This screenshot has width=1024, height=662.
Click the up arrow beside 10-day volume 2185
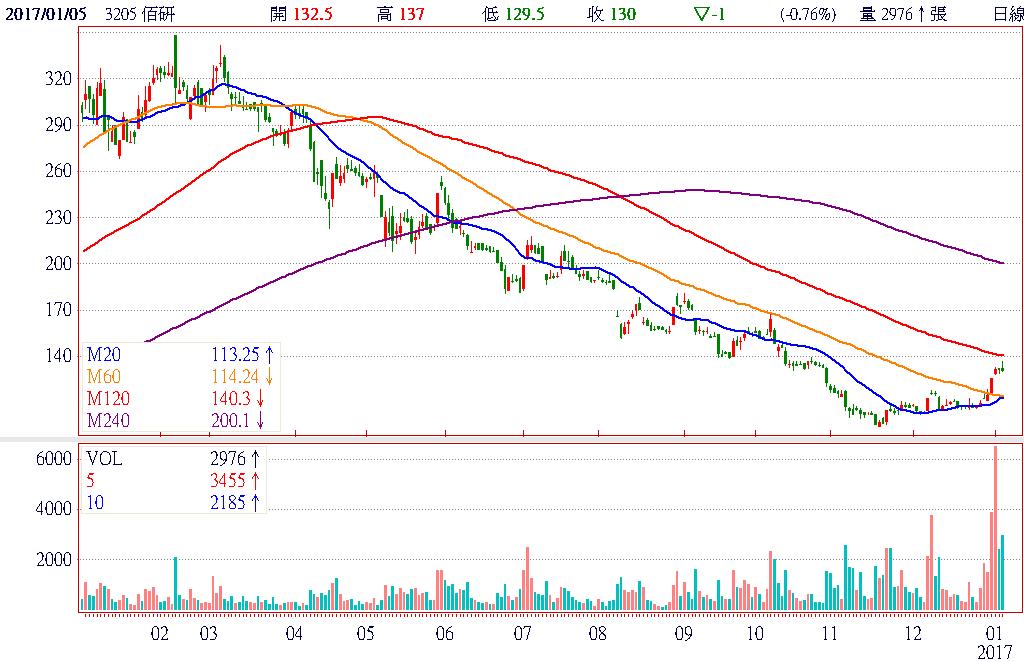click(x=255, y=502)
